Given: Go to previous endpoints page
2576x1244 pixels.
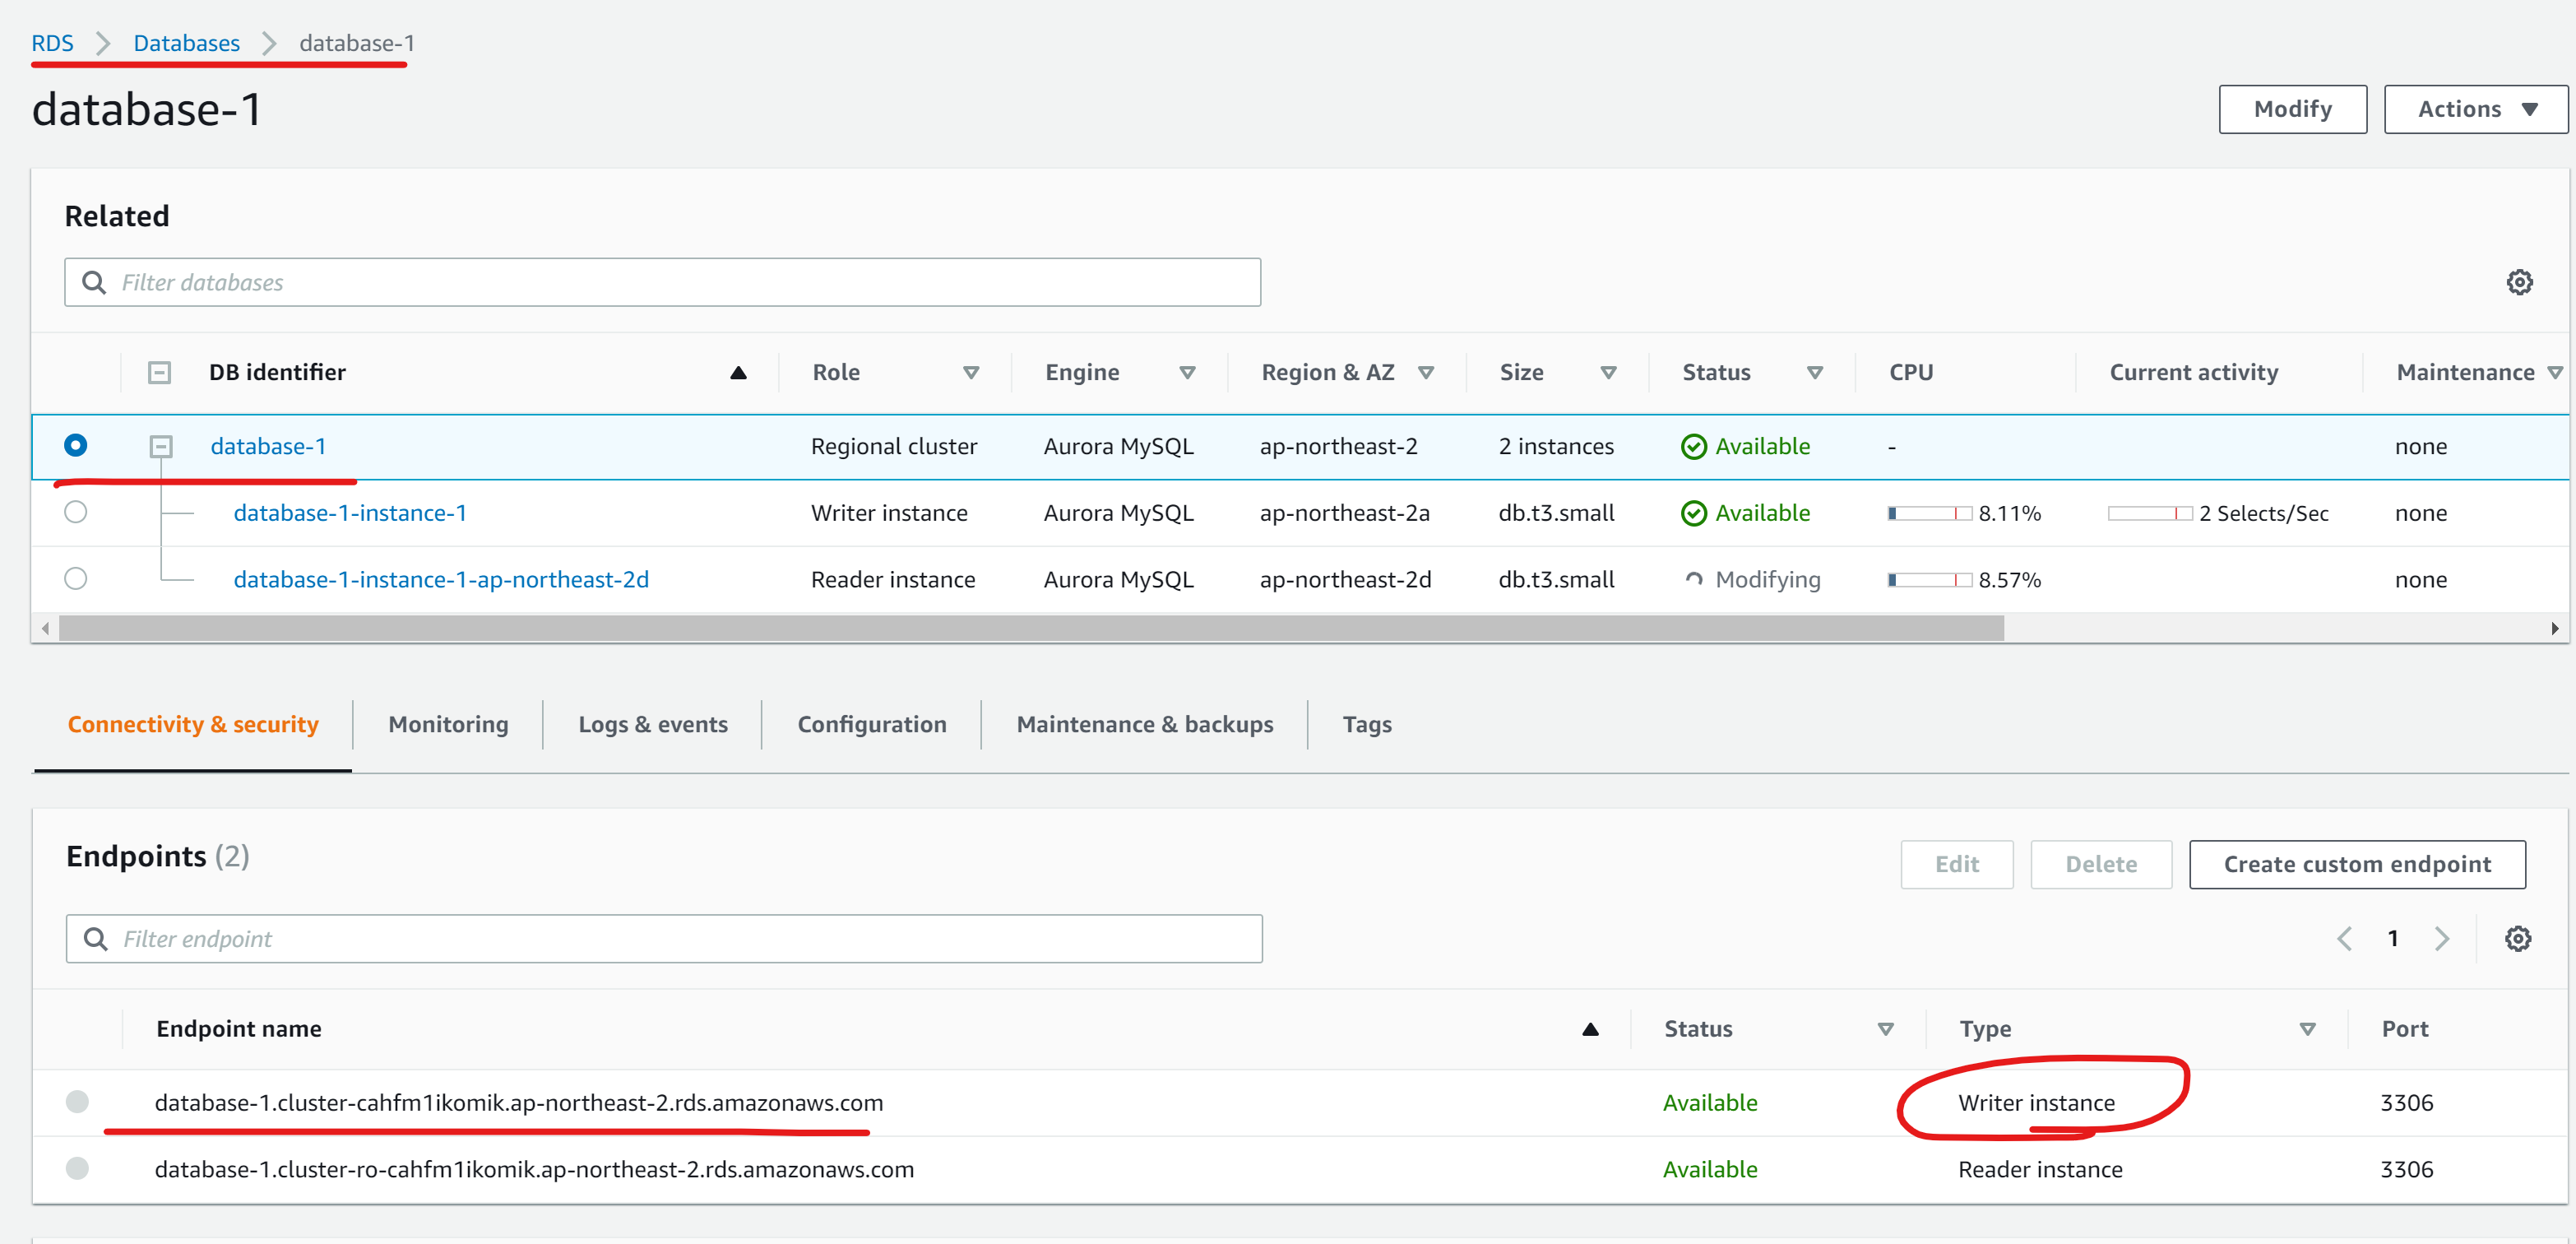Looking at the screenshot, I should [x=2344, y=938].
